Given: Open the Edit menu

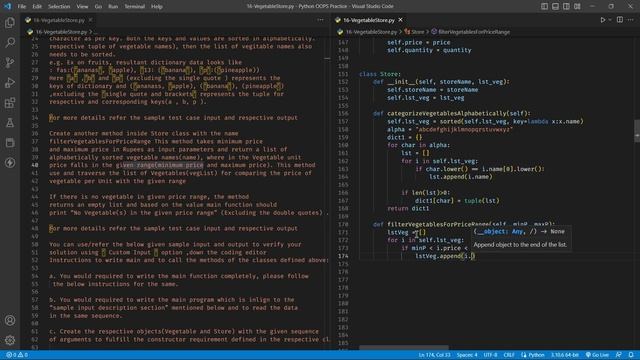Looking at the screenshot, I should click(x=37, y=6).
